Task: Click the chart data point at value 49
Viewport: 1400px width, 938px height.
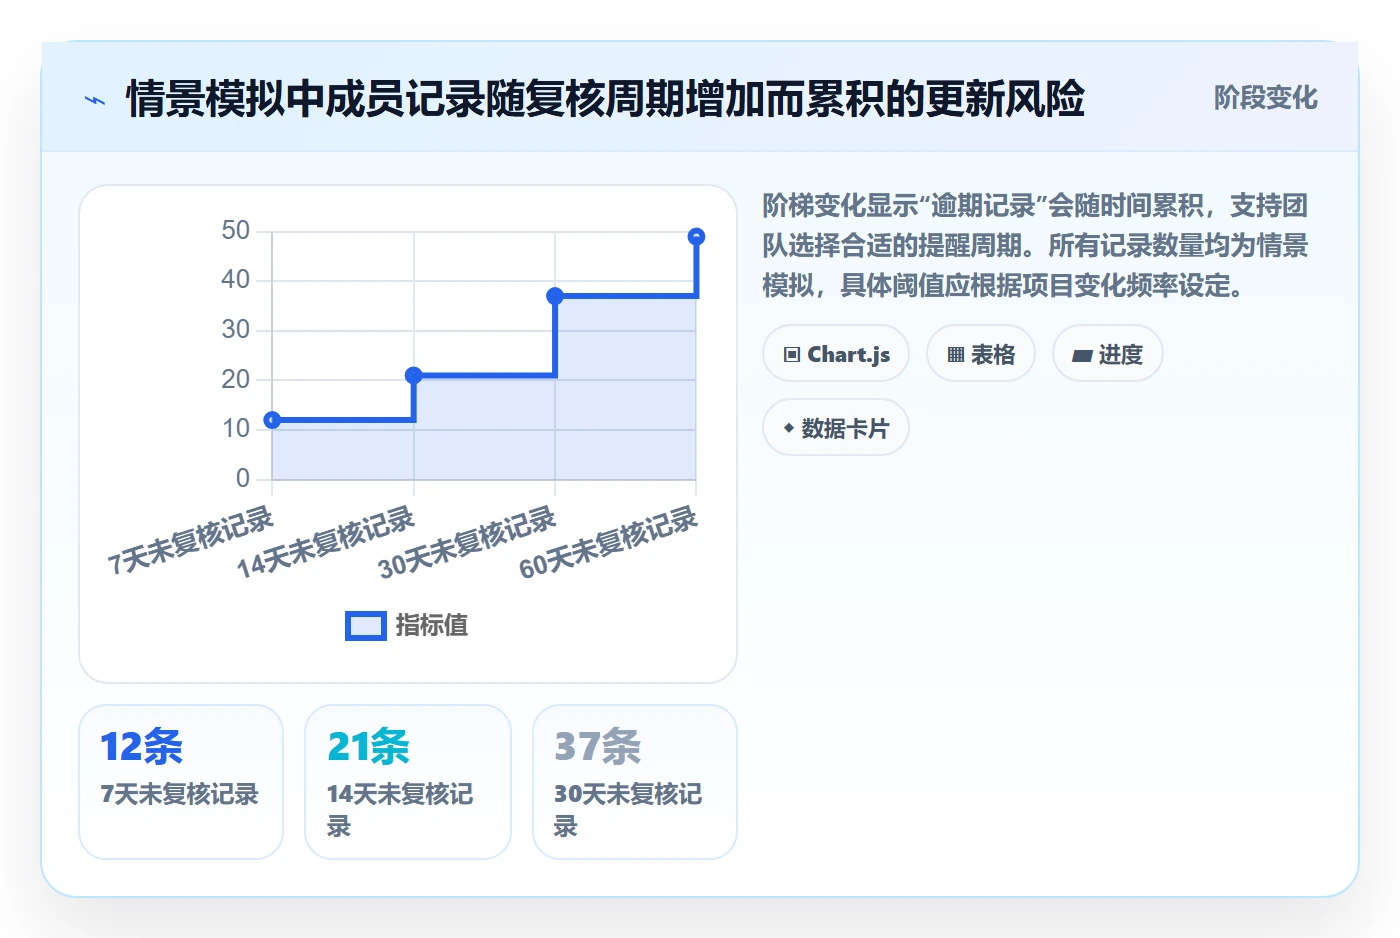Action: (697, 237)
